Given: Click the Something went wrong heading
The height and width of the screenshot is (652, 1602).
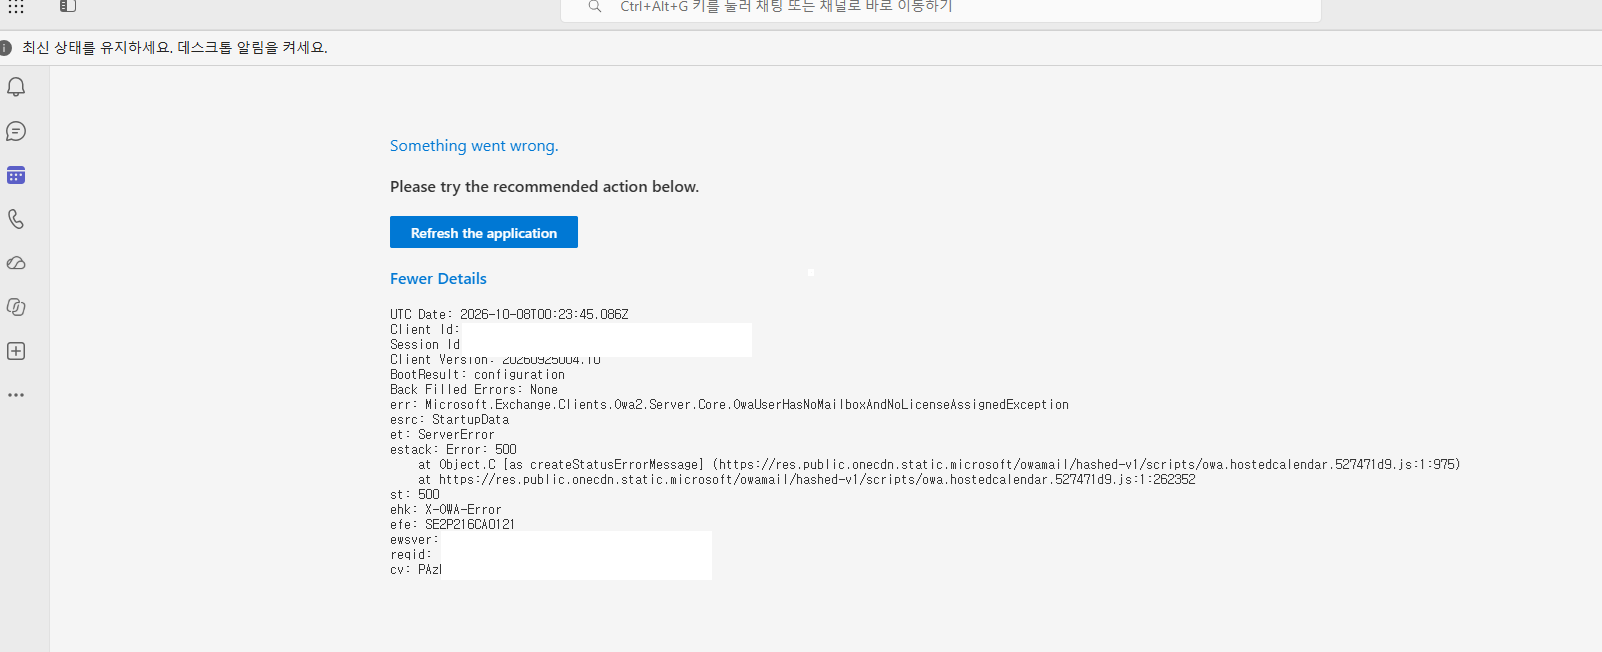Looking at the screenshot, I should 474,146.
